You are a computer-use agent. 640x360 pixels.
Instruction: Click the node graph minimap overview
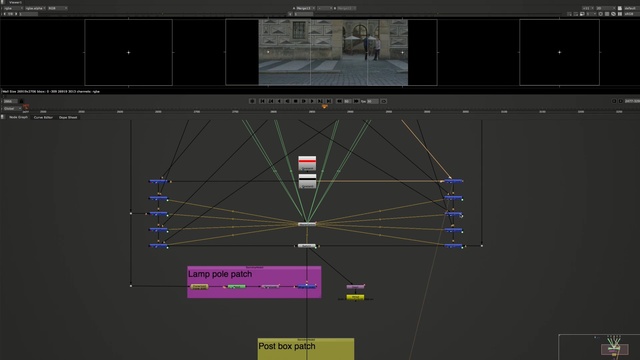[x=599, y=347]
